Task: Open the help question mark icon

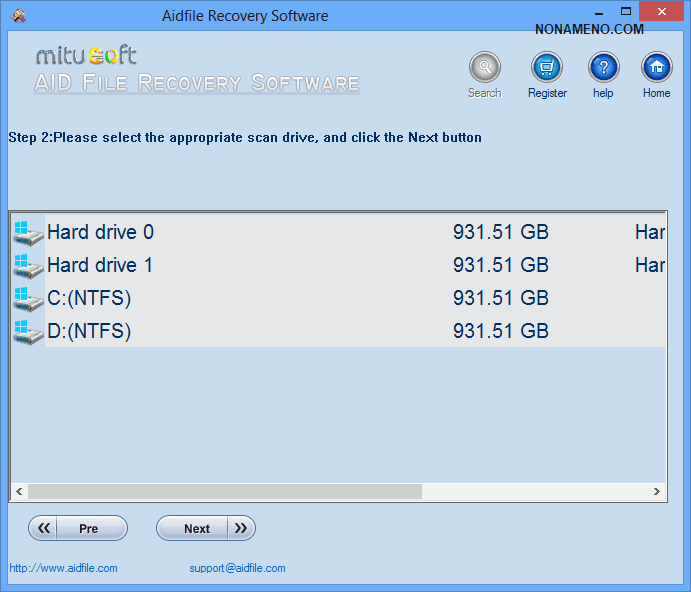Action: [x=603, y=68]
